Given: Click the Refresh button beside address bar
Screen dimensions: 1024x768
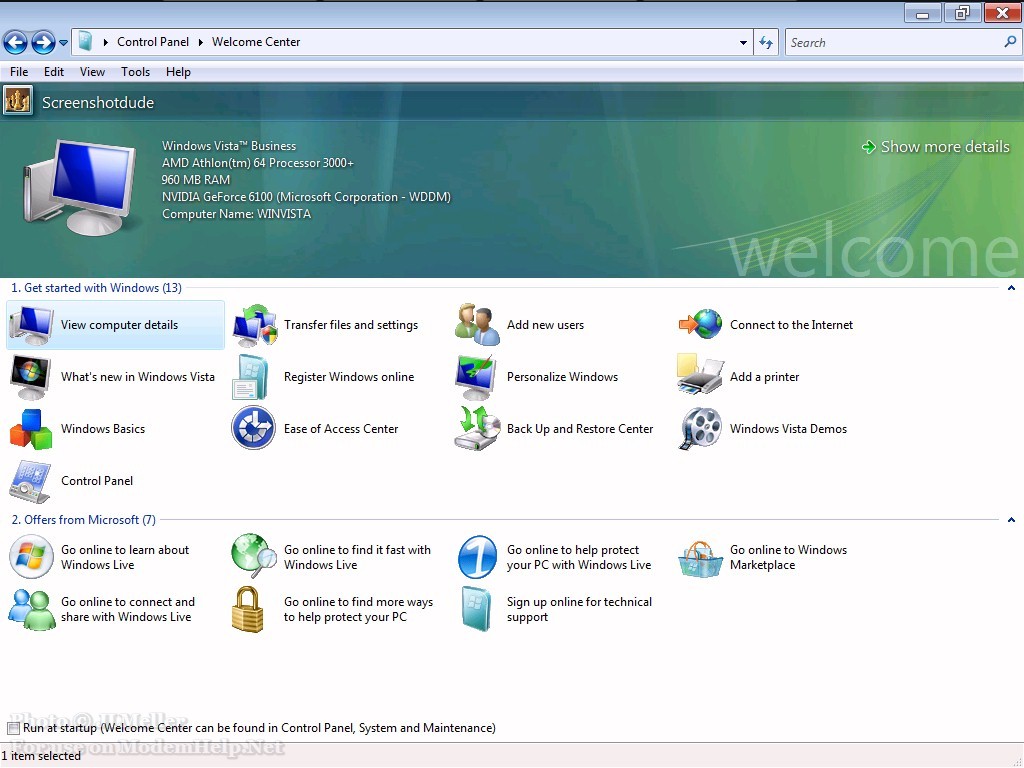Looking at the screenshot, I should 766,42.
